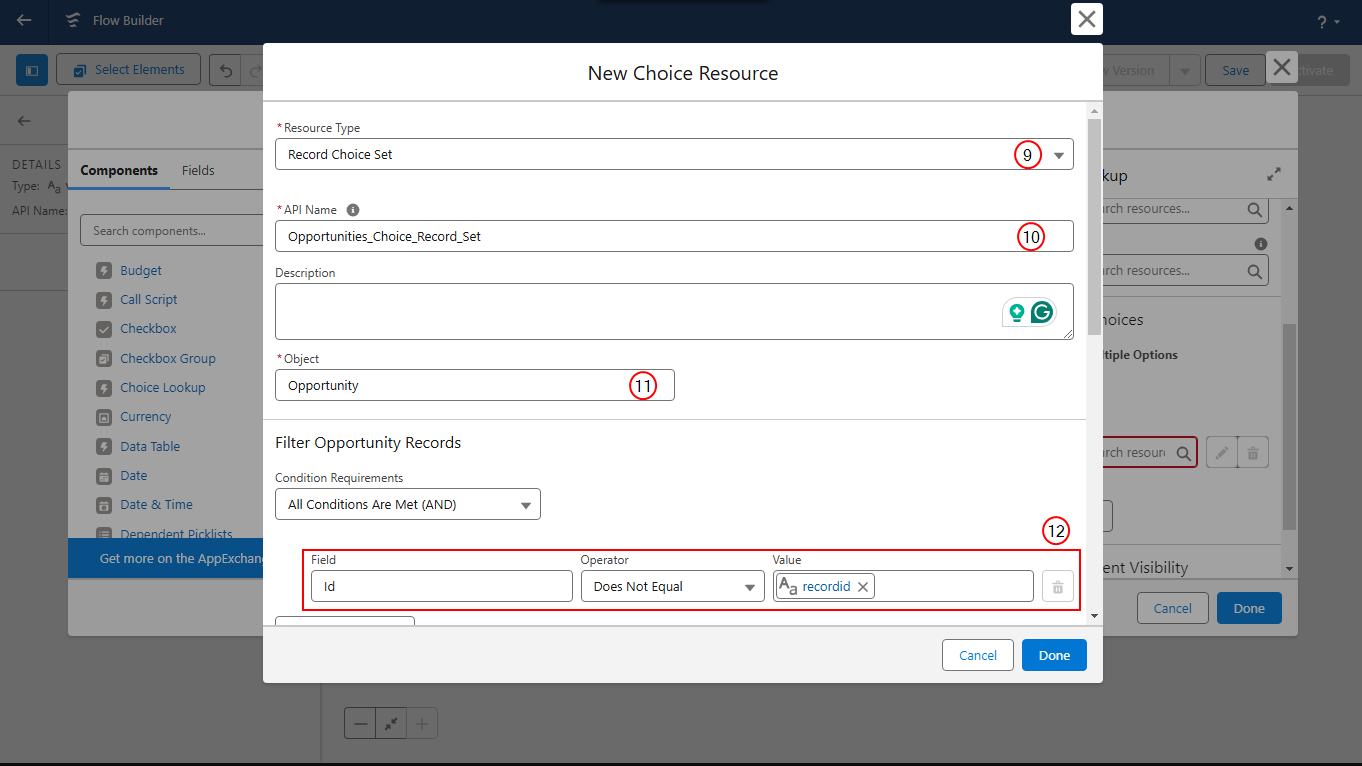Image resolution: width=1362 pixels, height=766 pixels.
Task: Click the Flow Builder back arrow in top bar
Action: tap(24, 20)
